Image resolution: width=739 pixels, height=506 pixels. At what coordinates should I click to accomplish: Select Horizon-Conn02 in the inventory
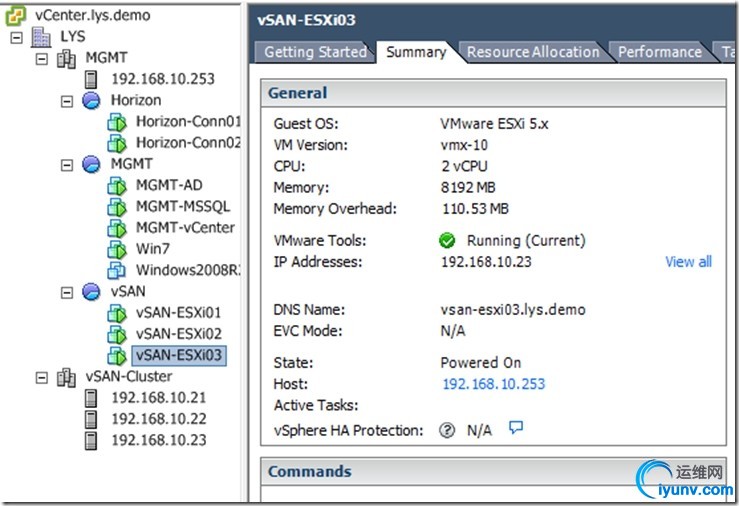[188, 143]
